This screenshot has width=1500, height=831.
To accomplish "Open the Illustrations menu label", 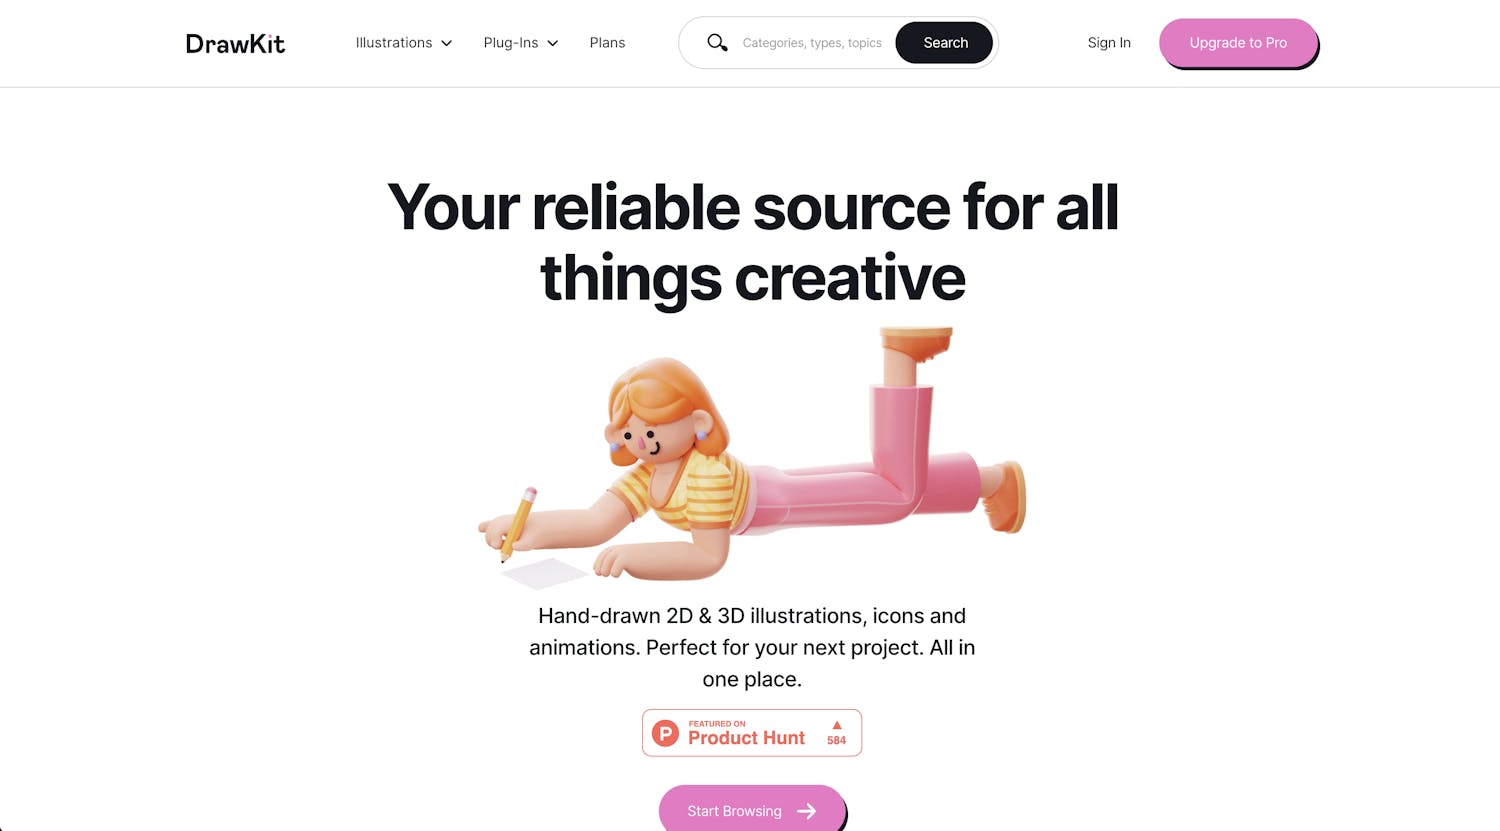I will (394, 43).
